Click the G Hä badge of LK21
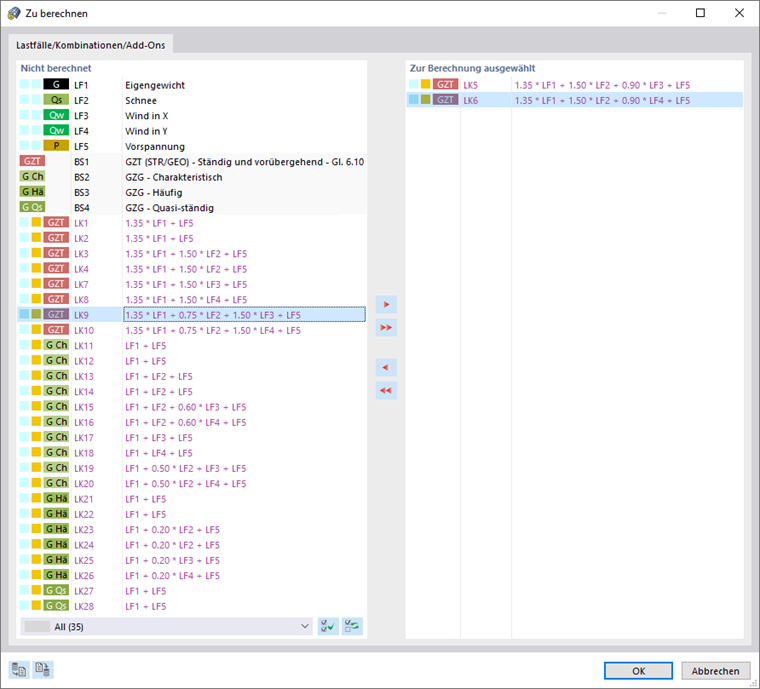This screenshot has height=689, width=760. pyautogui.click(x=56, y=498)
